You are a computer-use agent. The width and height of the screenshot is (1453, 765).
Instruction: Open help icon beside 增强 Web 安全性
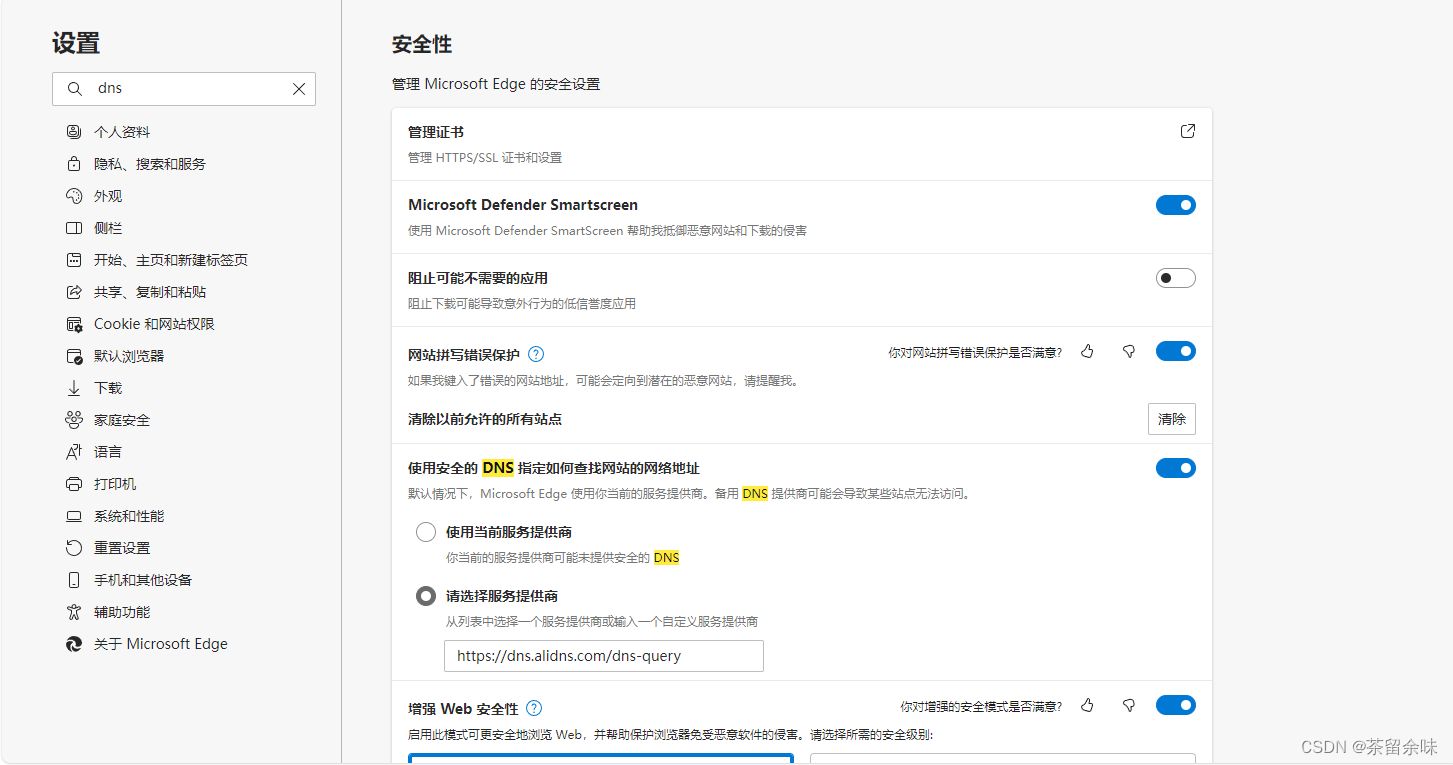(x=534, y=708)
